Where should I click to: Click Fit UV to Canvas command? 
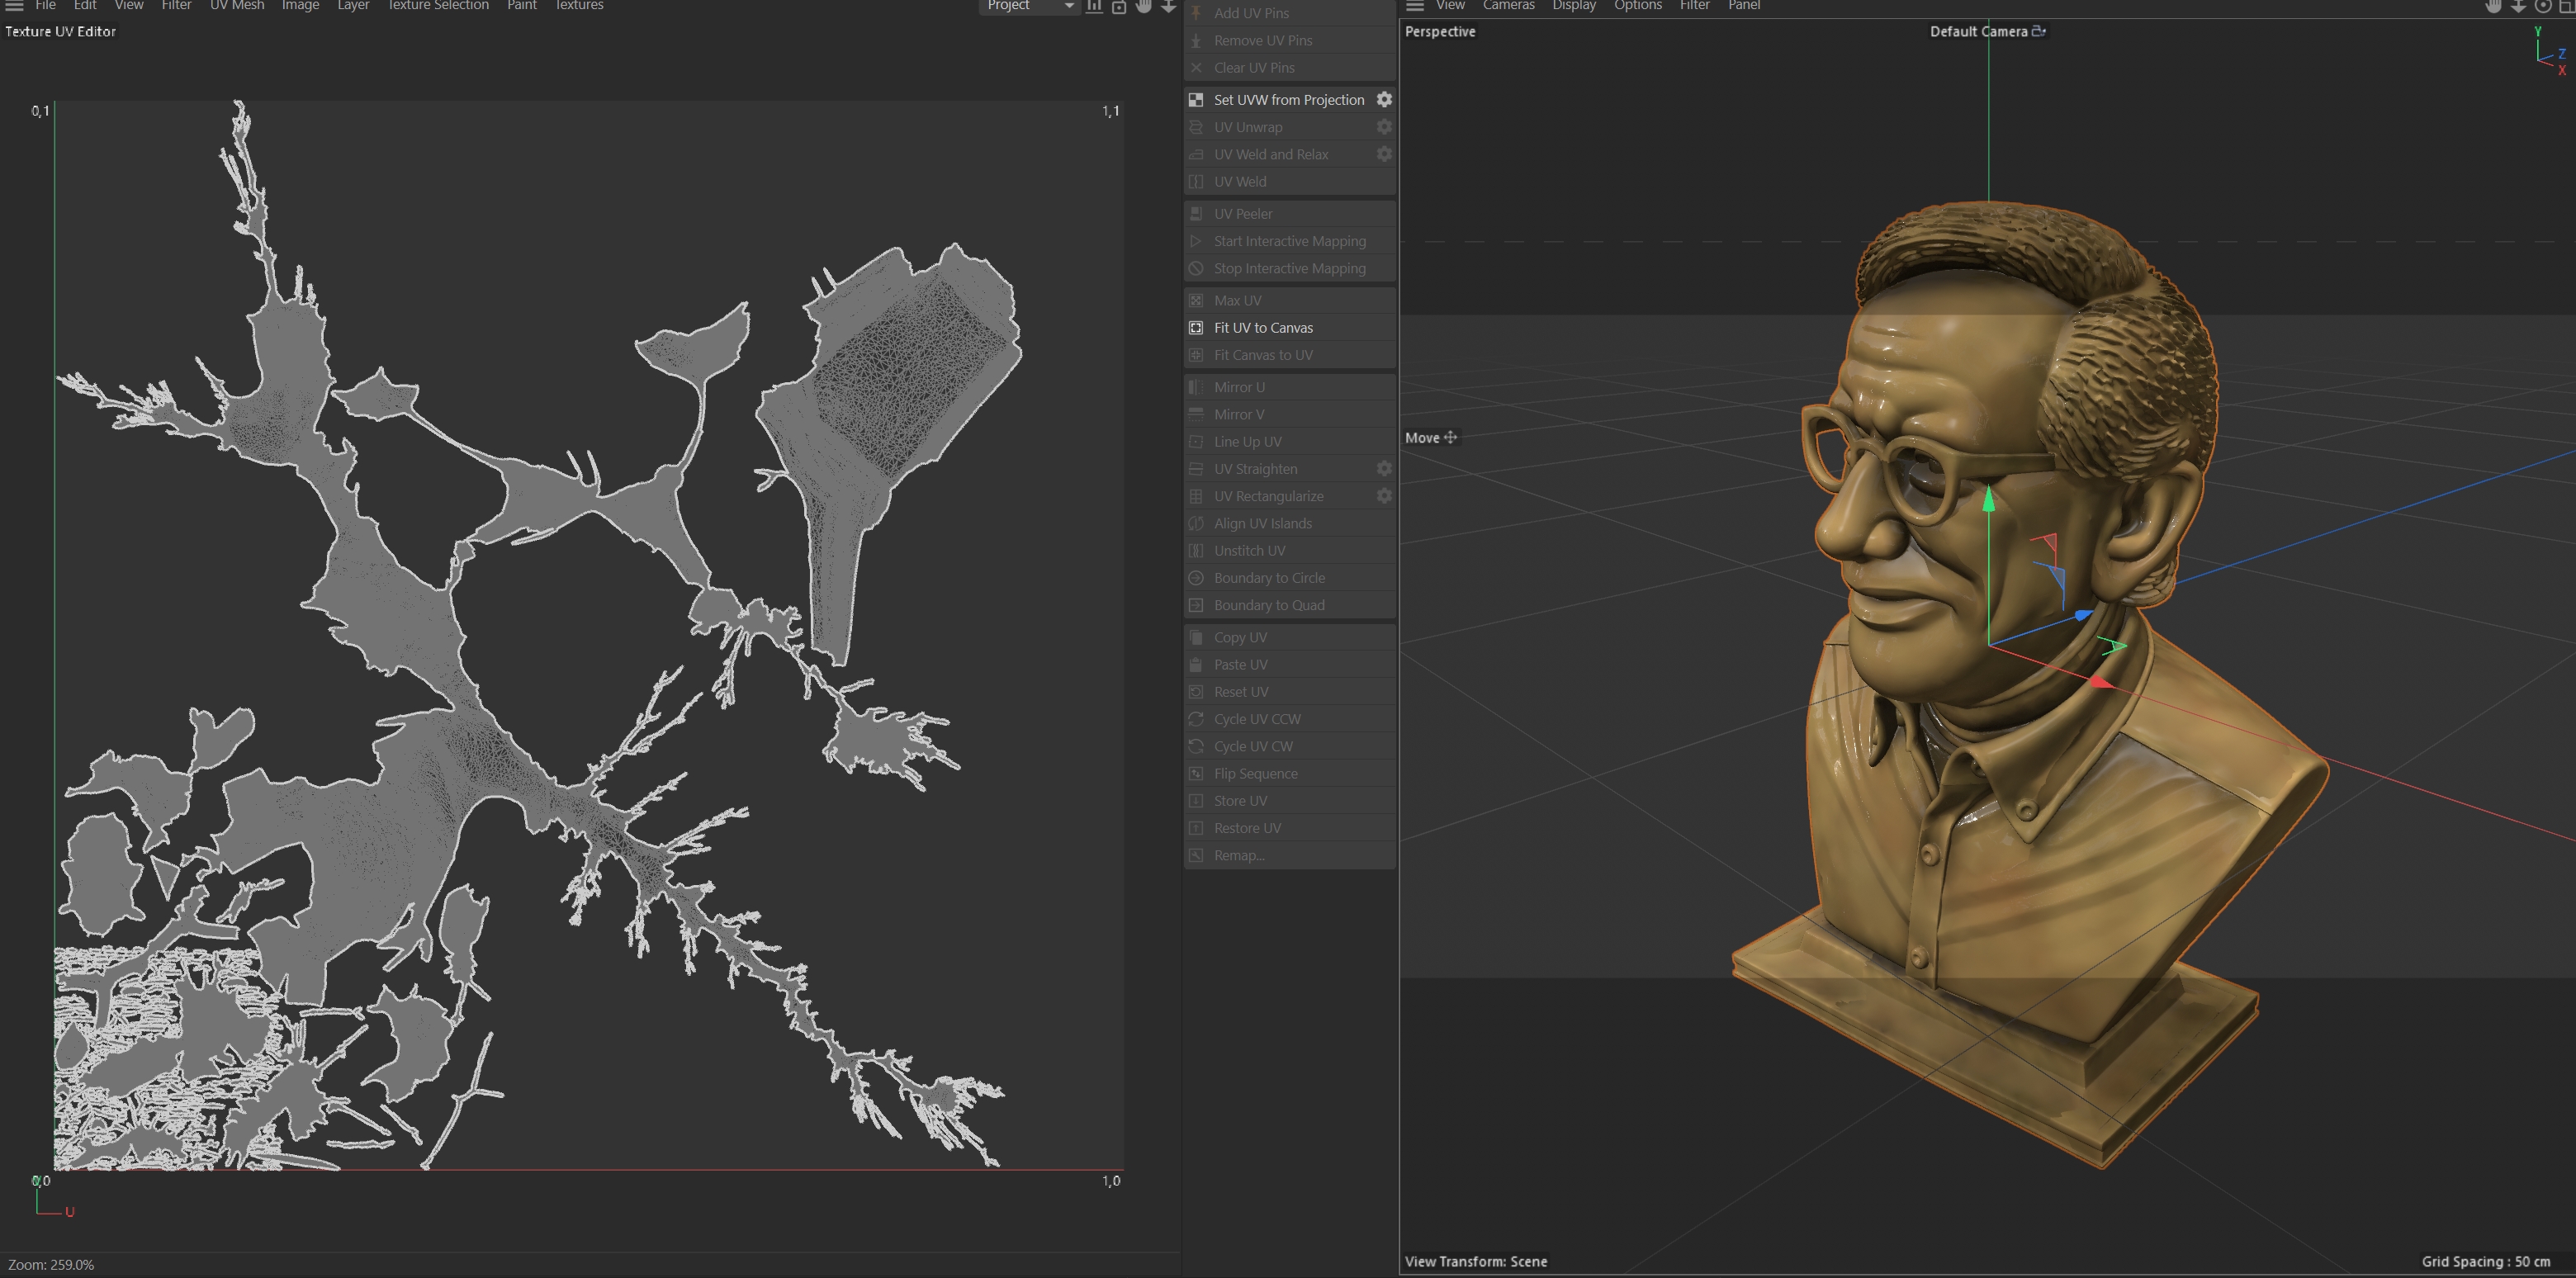(x=1263, y=328)
